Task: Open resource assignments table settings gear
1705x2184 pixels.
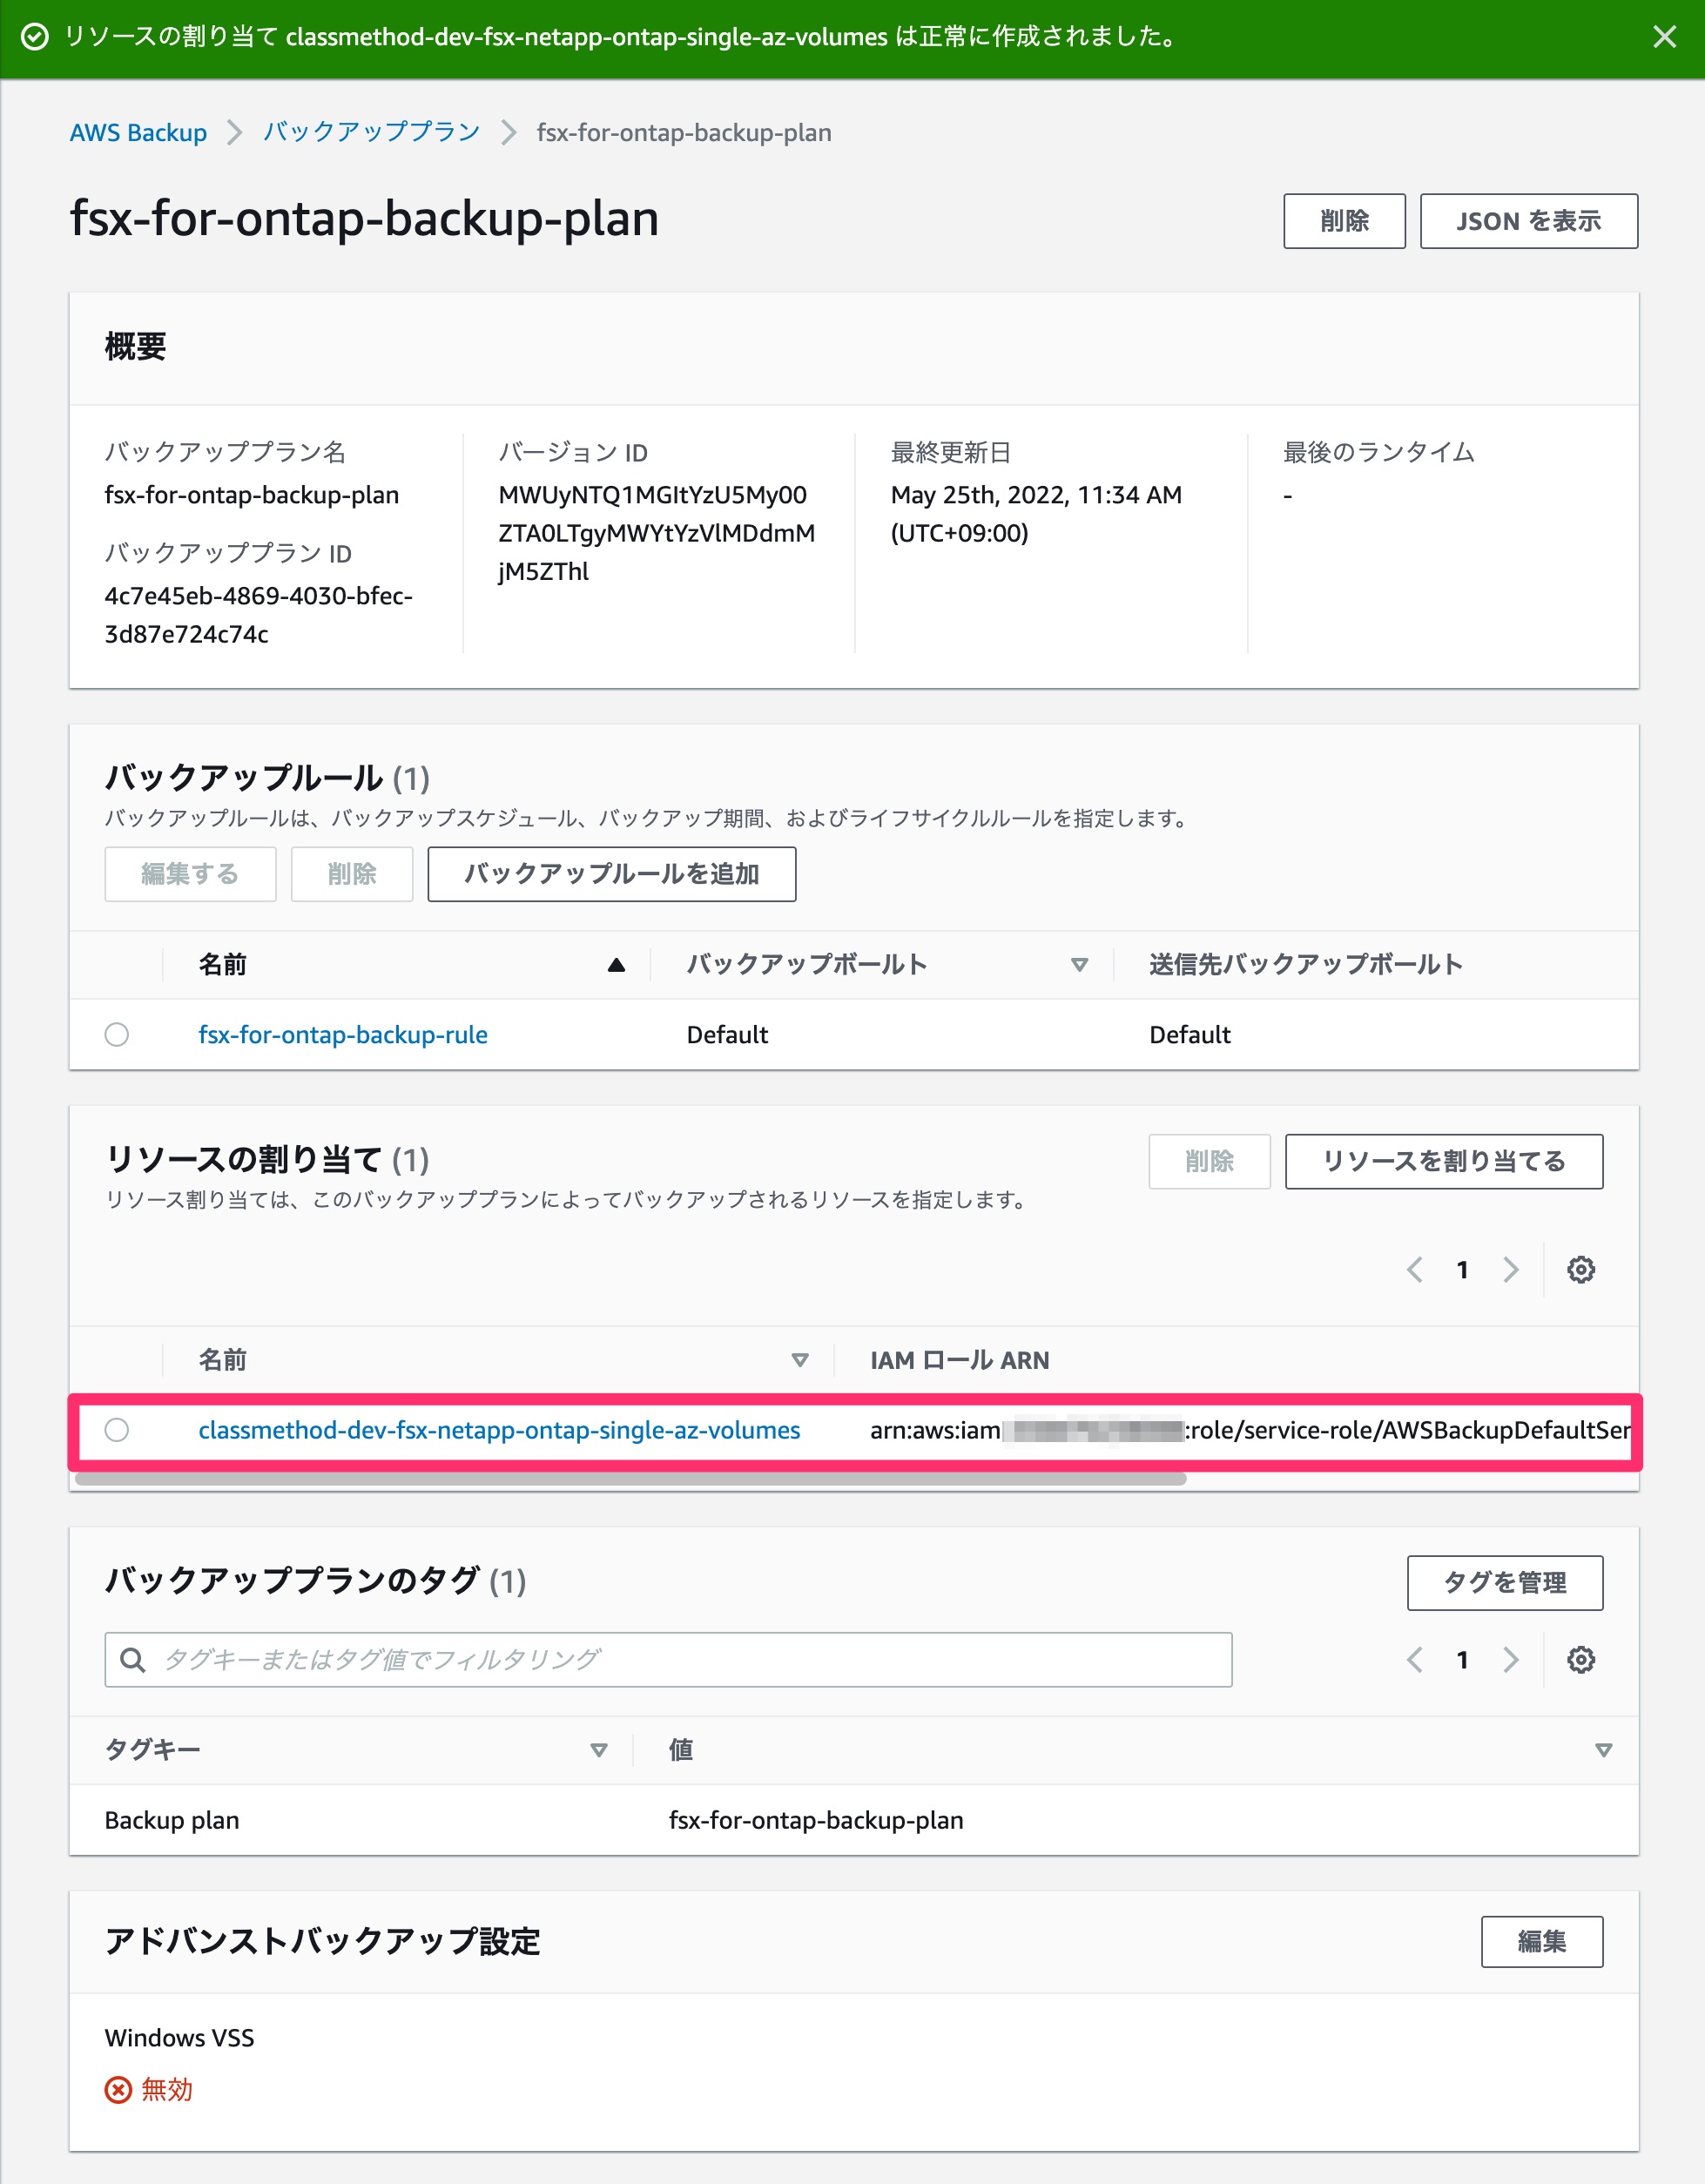Action: (x=1580, y=1269)
